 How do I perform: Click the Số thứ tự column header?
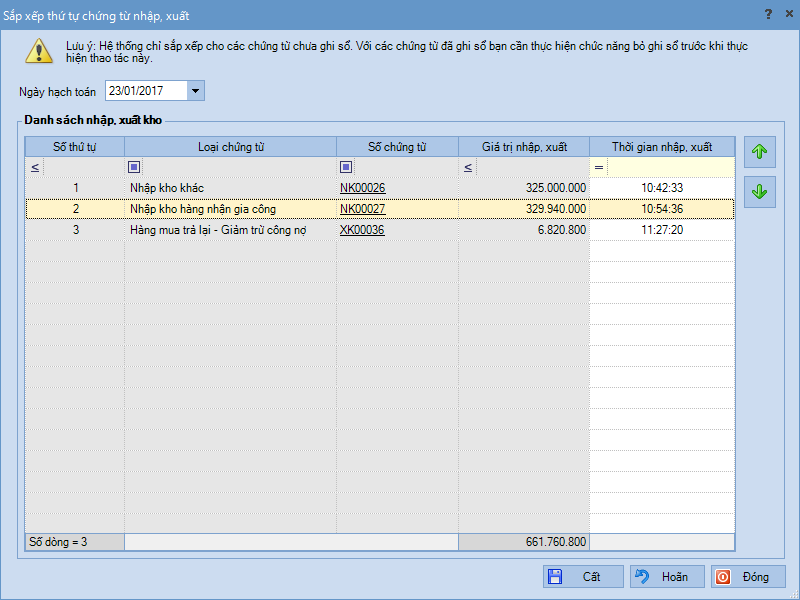click(75, 147)
